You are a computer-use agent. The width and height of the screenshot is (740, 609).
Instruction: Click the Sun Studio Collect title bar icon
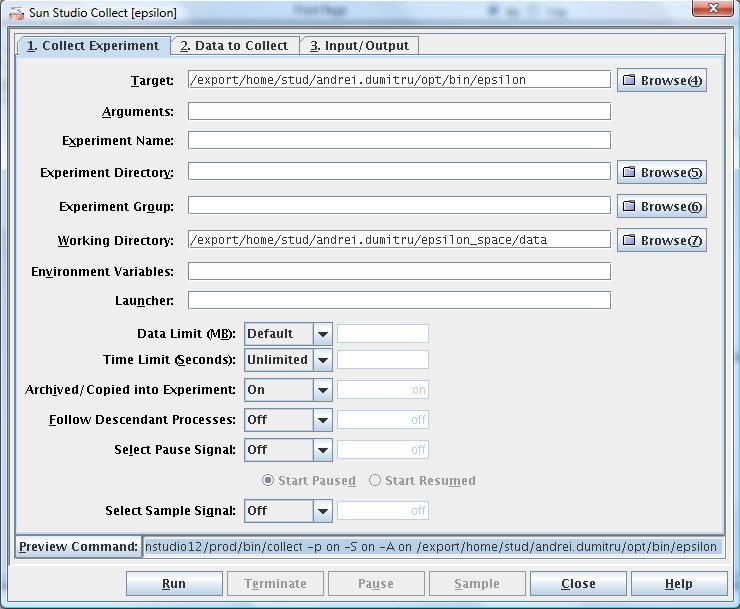click(x=17, y=13)
